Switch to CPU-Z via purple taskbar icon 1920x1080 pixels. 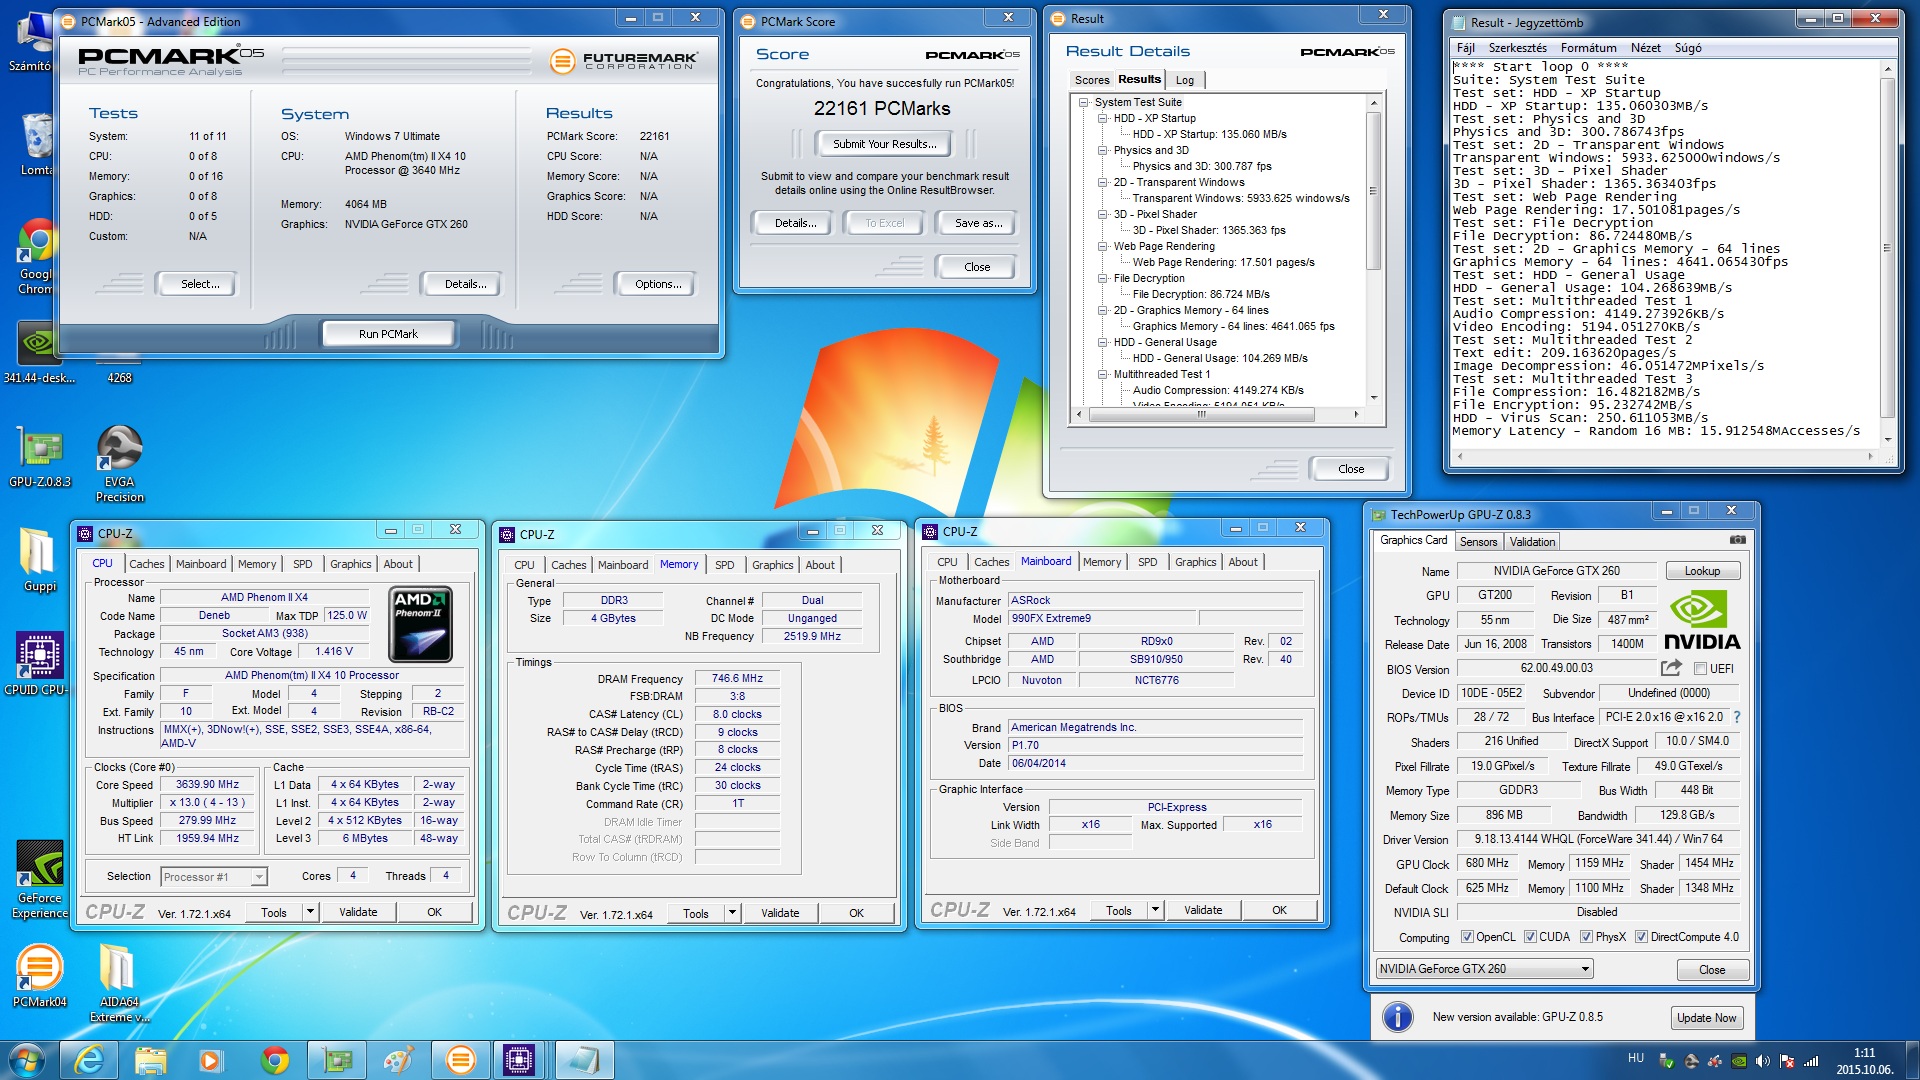tap(519, 1060)
